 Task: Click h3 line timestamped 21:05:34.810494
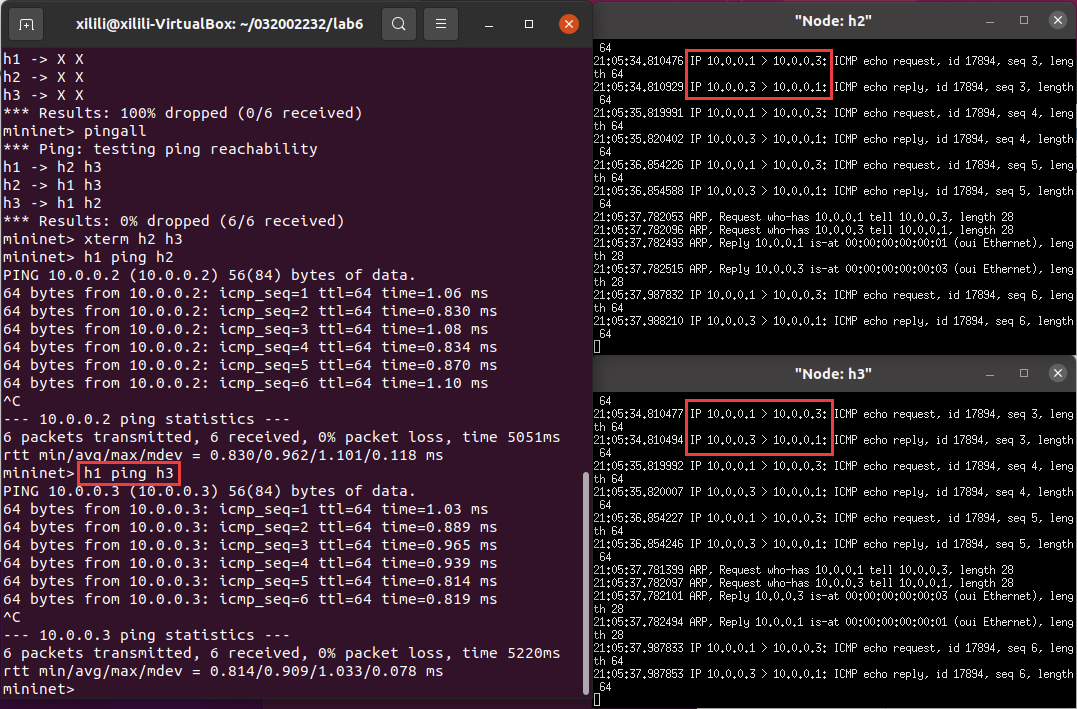tap(833, 447)
